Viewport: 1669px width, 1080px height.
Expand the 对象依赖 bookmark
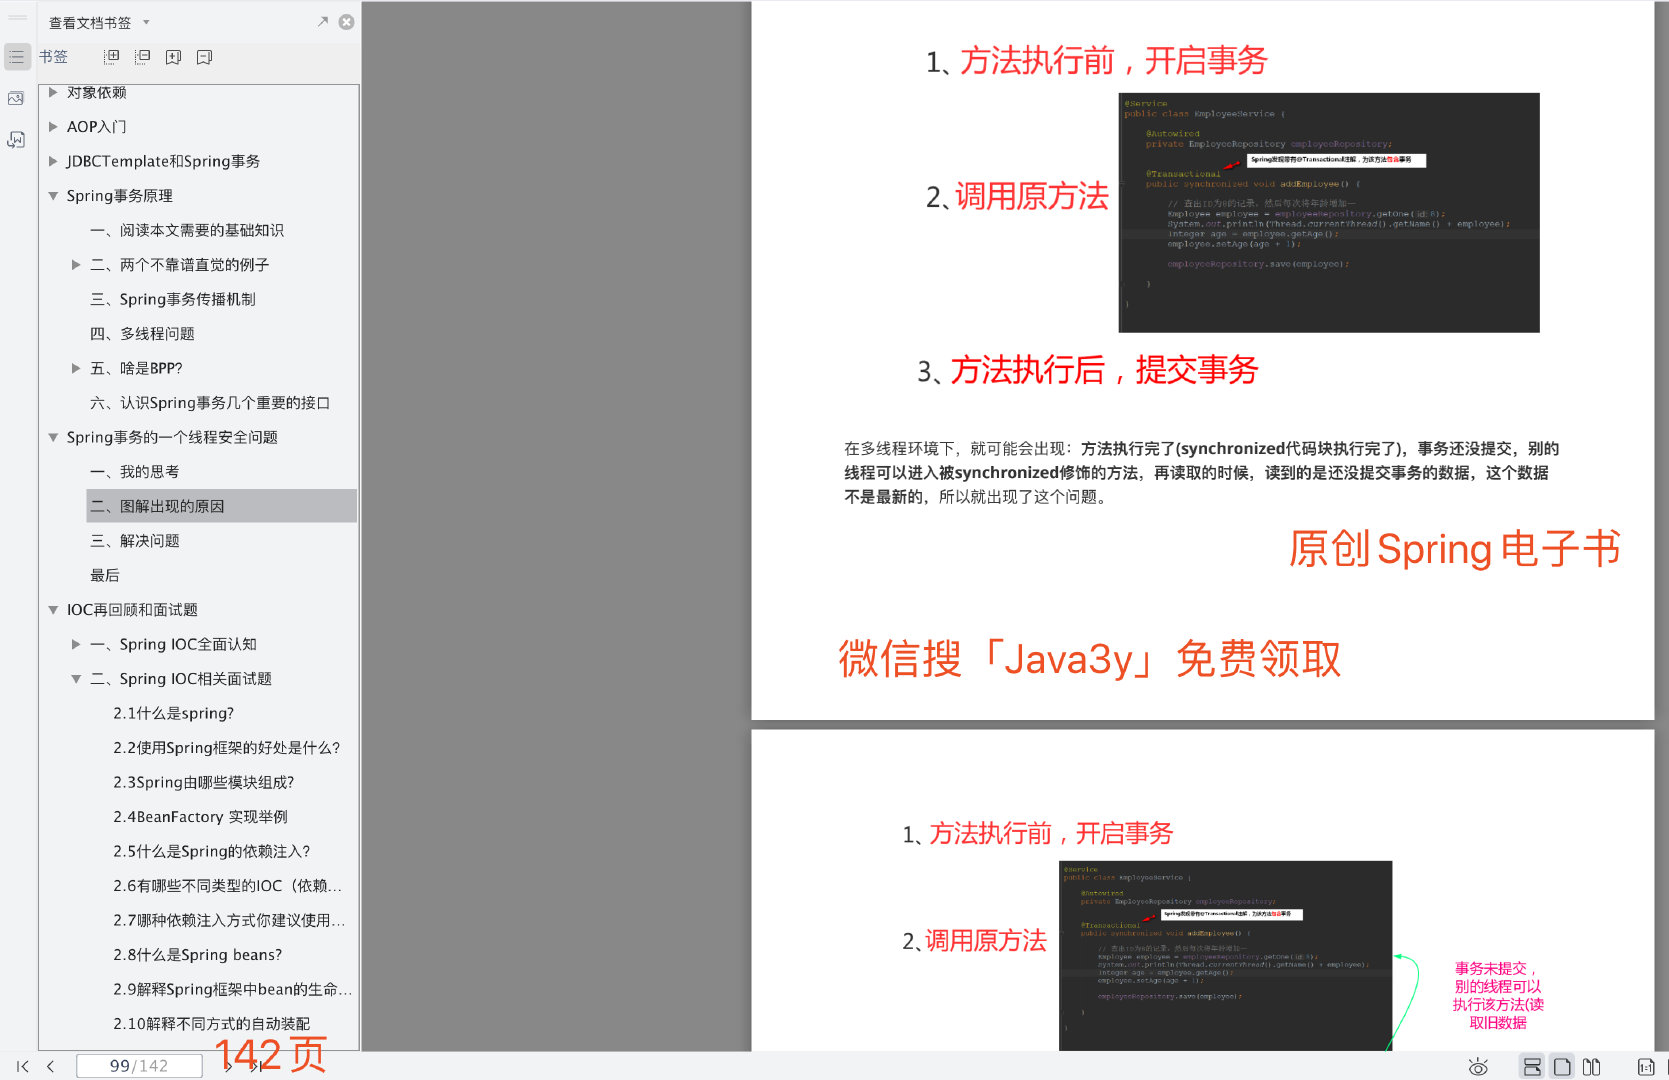point(53,92)
